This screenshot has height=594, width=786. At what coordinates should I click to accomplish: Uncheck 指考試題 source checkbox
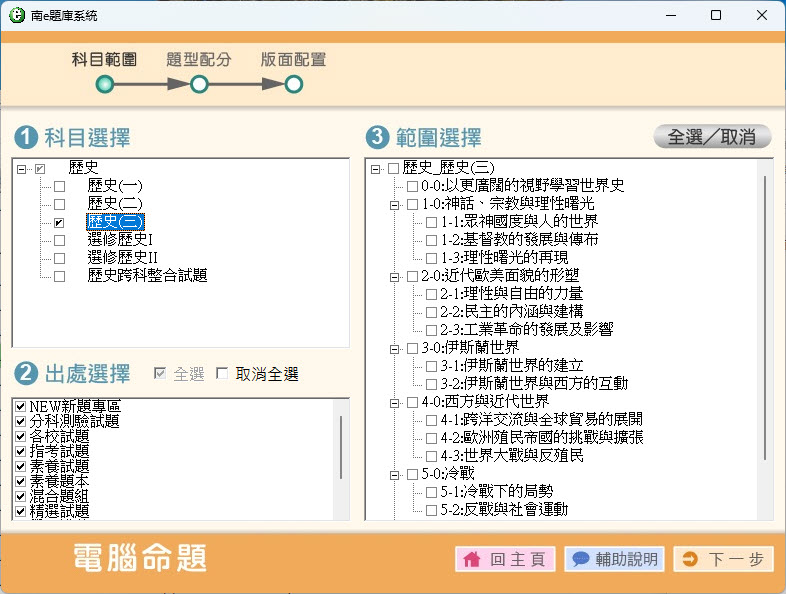click(21, 452)
